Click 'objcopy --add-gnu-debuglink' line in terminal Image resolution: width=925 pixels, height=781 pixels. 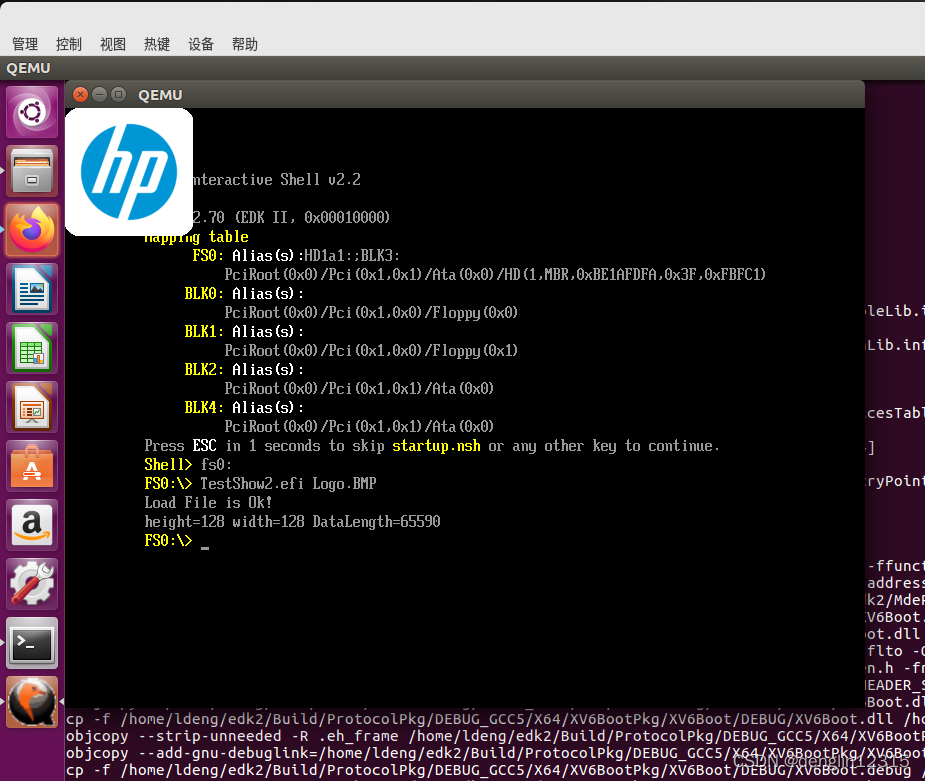click(x=495, y=753)
